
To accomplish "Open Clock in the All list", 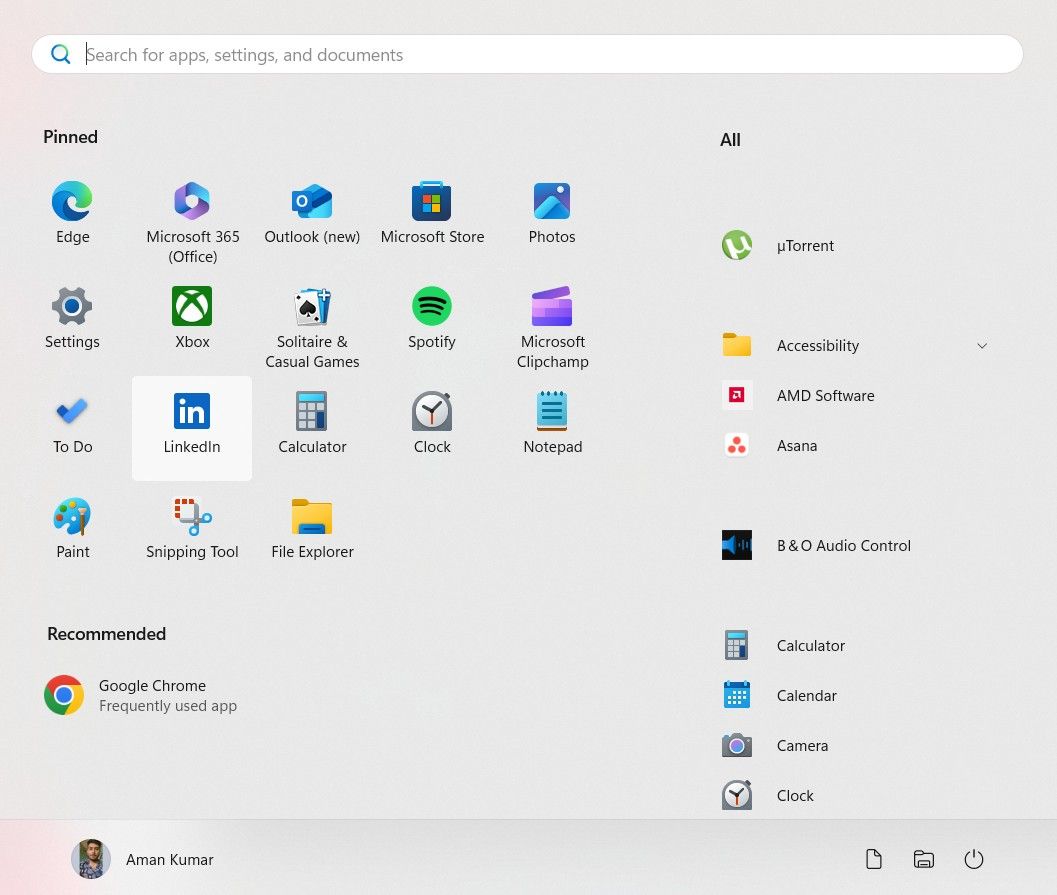I will pyautogui.click(x=856, y=795).
